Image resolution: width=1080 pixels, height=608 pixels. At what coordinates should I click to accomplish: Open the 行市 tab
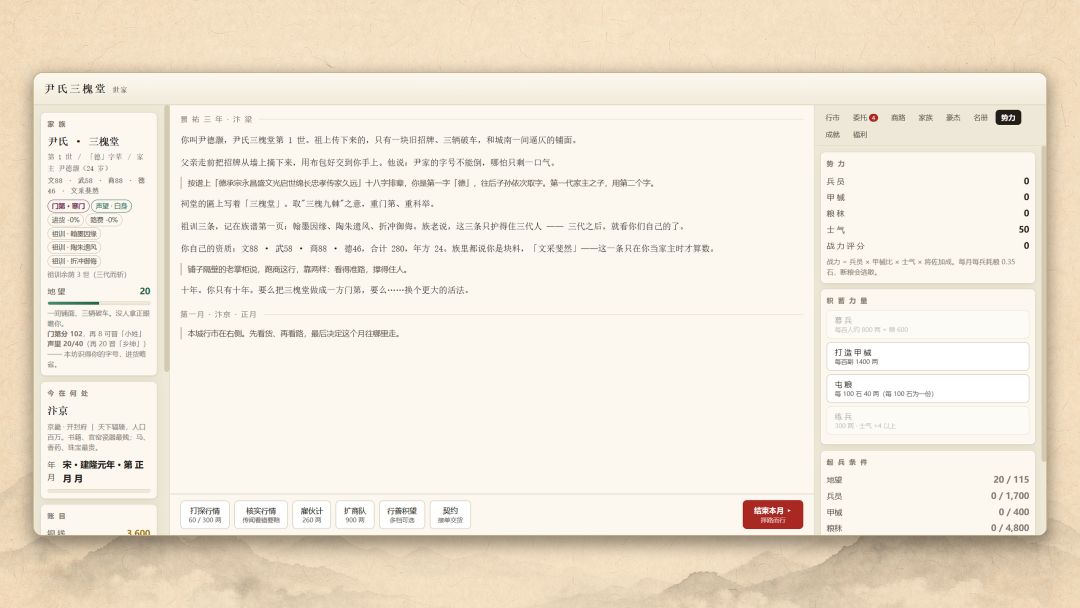click(832, 118)
